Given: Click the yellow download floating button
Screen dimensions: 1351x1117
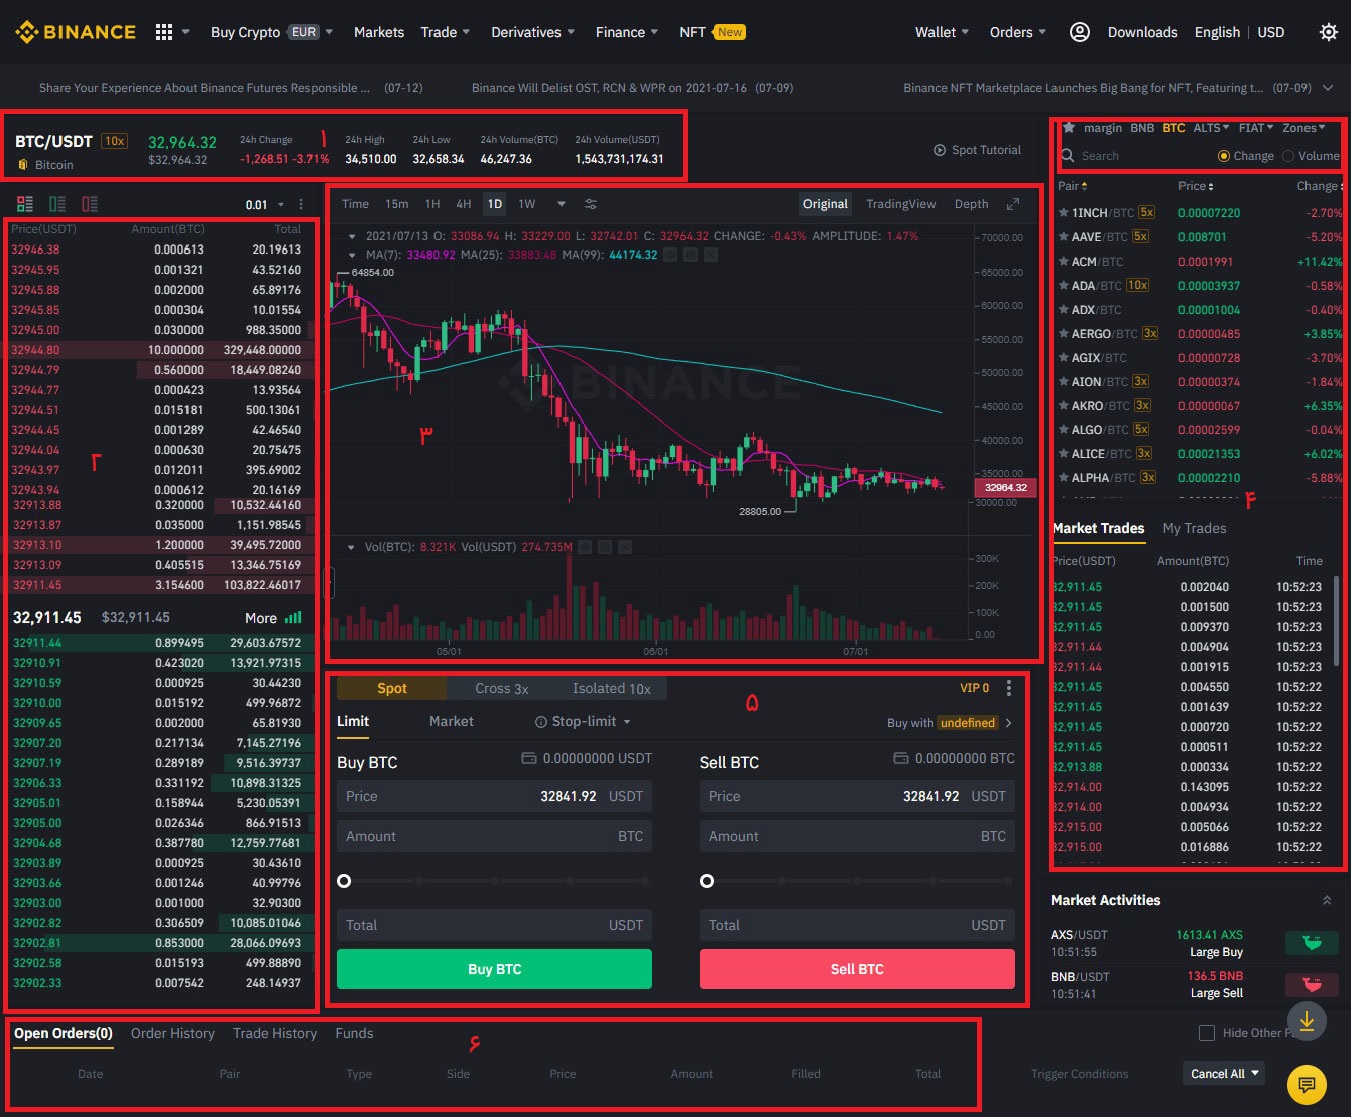Looking at the screenshot, I should point(1307,1021).
